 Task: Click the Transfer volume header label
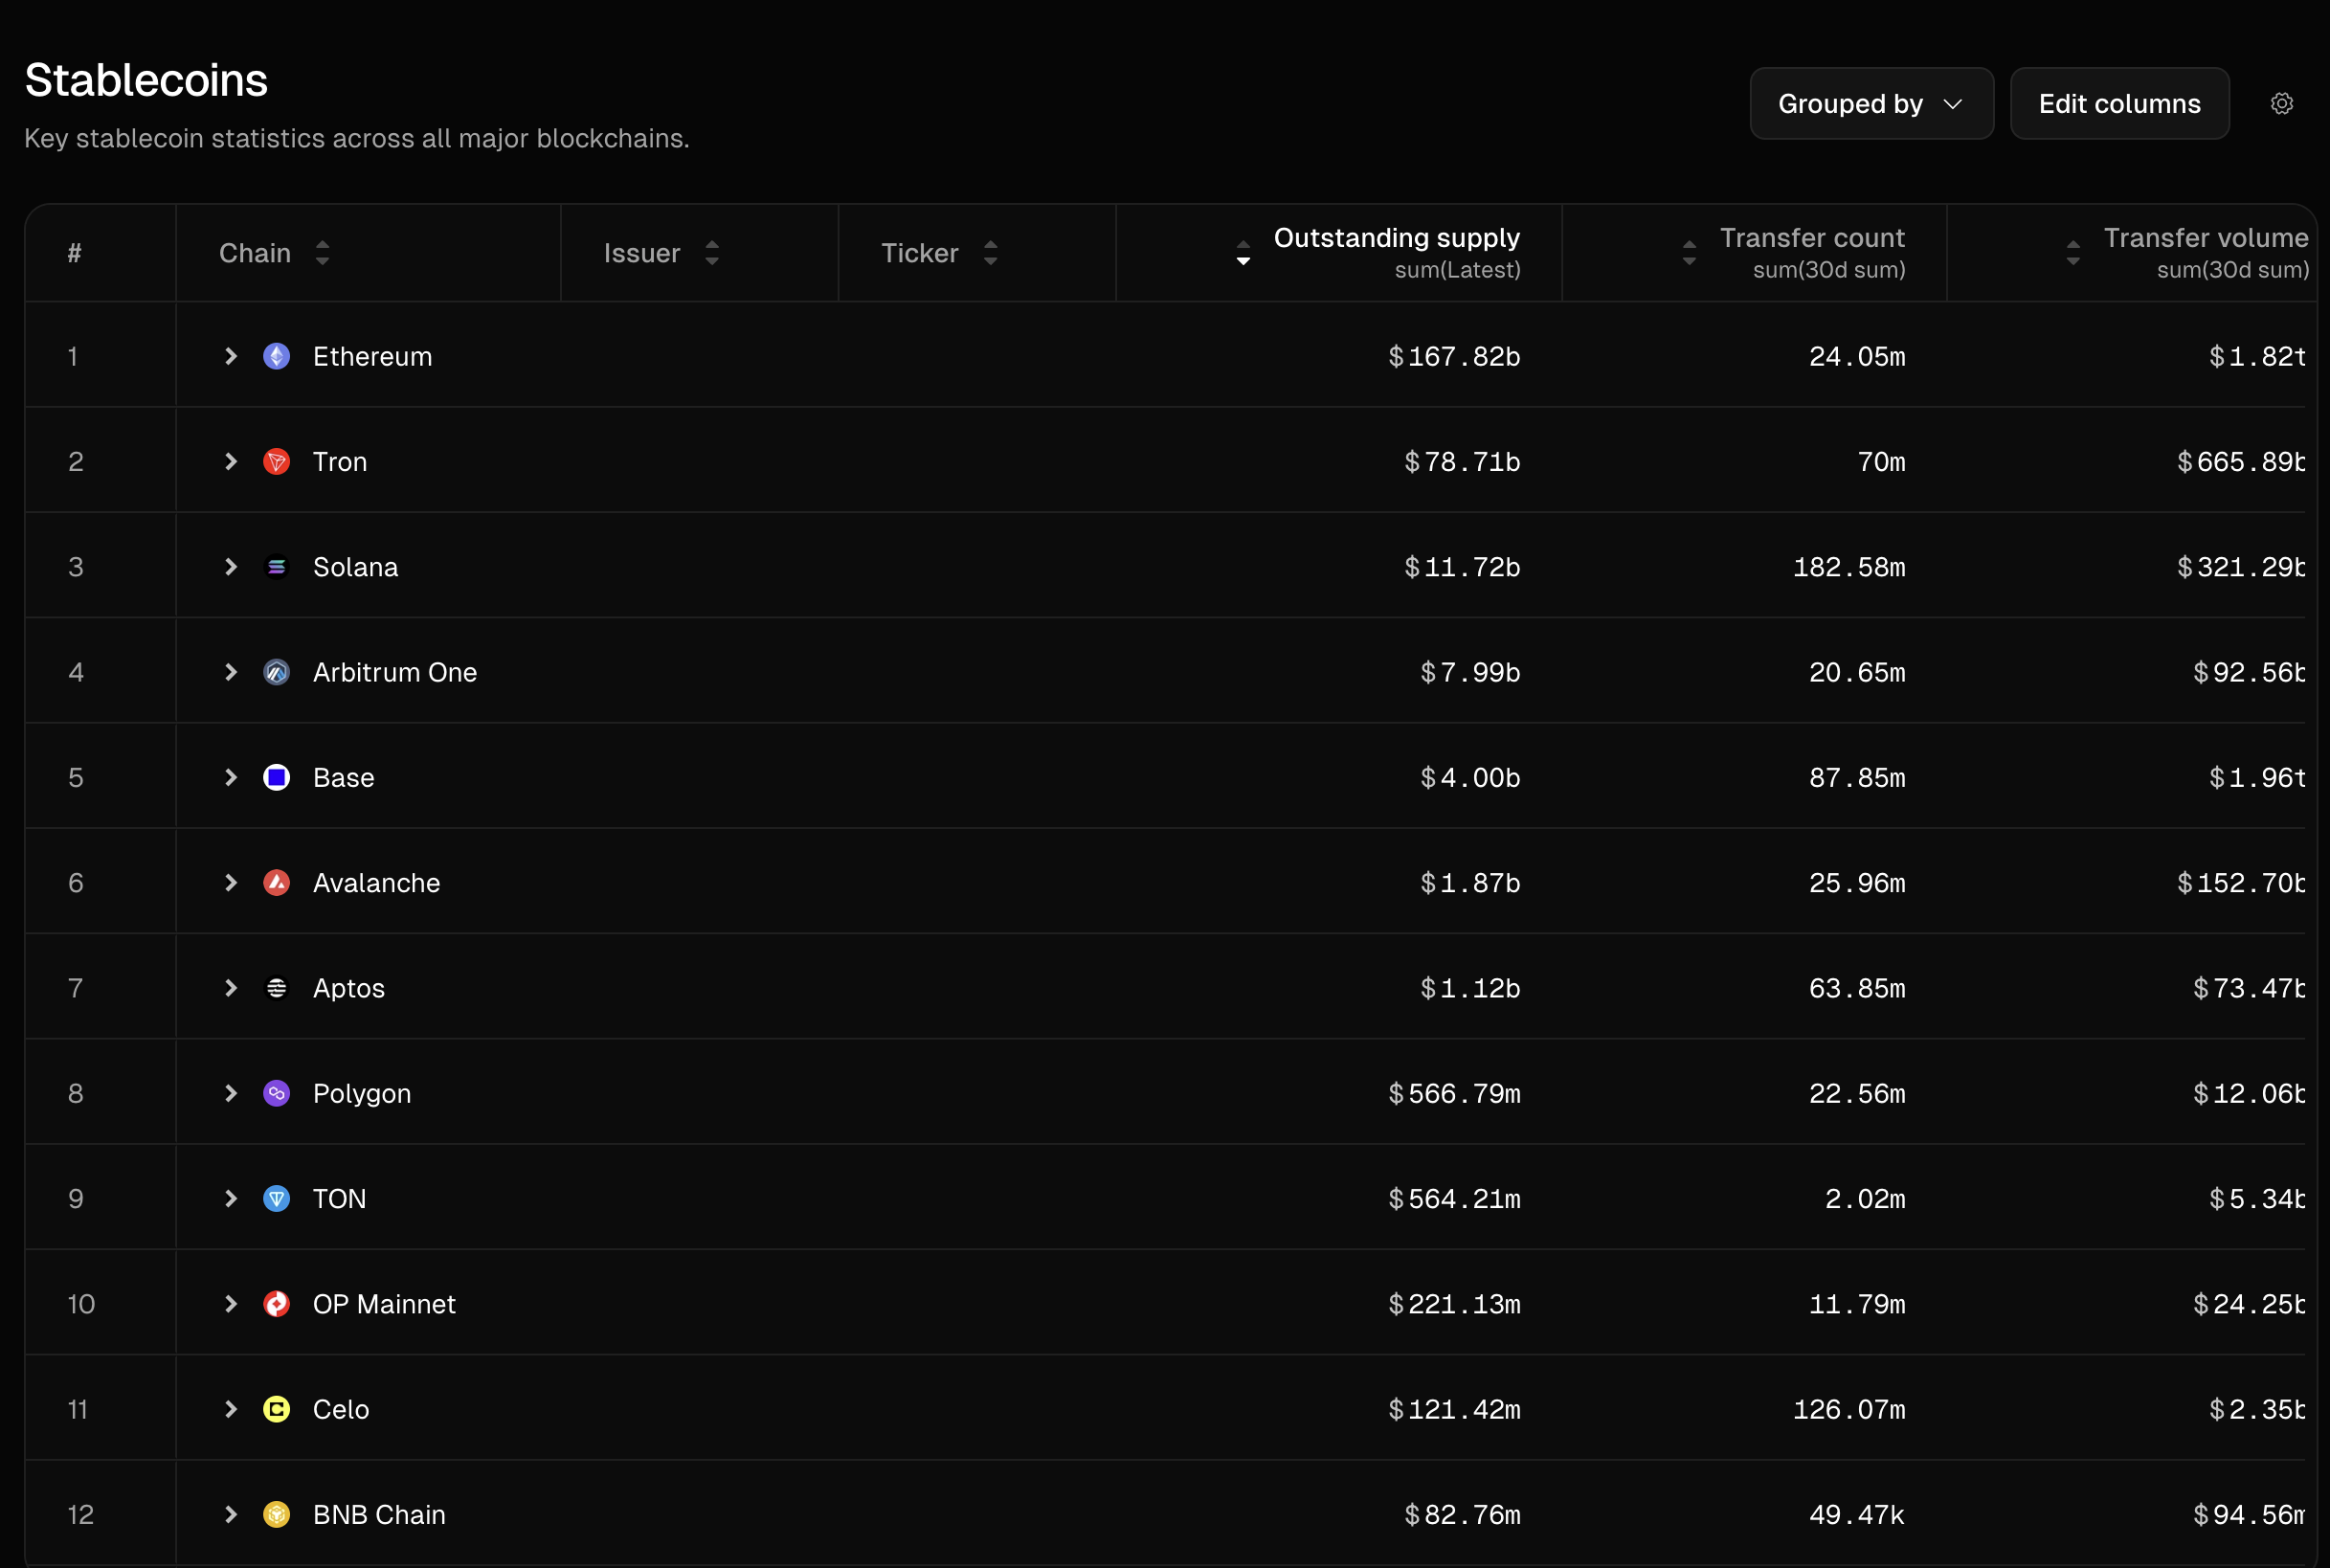[x=2206, y=238]
